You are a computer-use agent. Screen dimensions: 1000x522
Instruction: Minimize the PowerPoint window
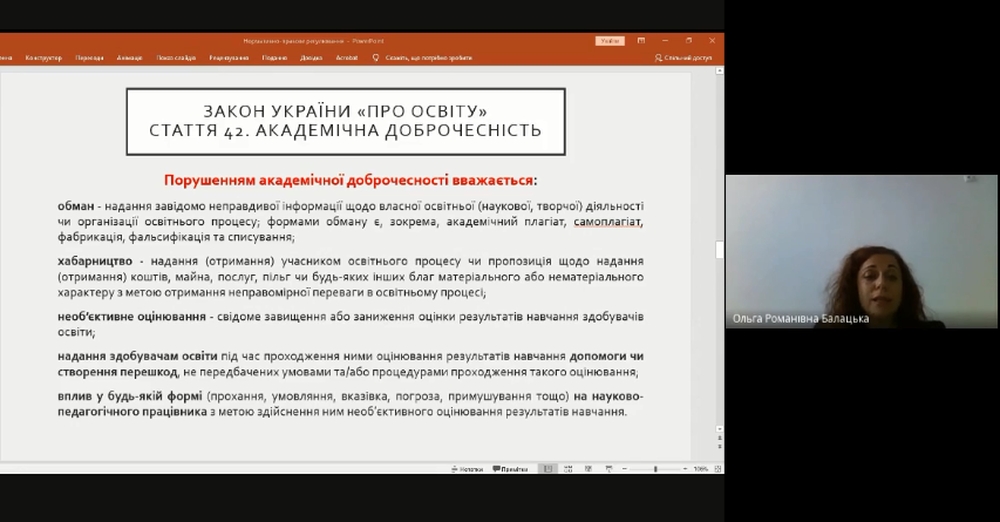tap(665, 41)
